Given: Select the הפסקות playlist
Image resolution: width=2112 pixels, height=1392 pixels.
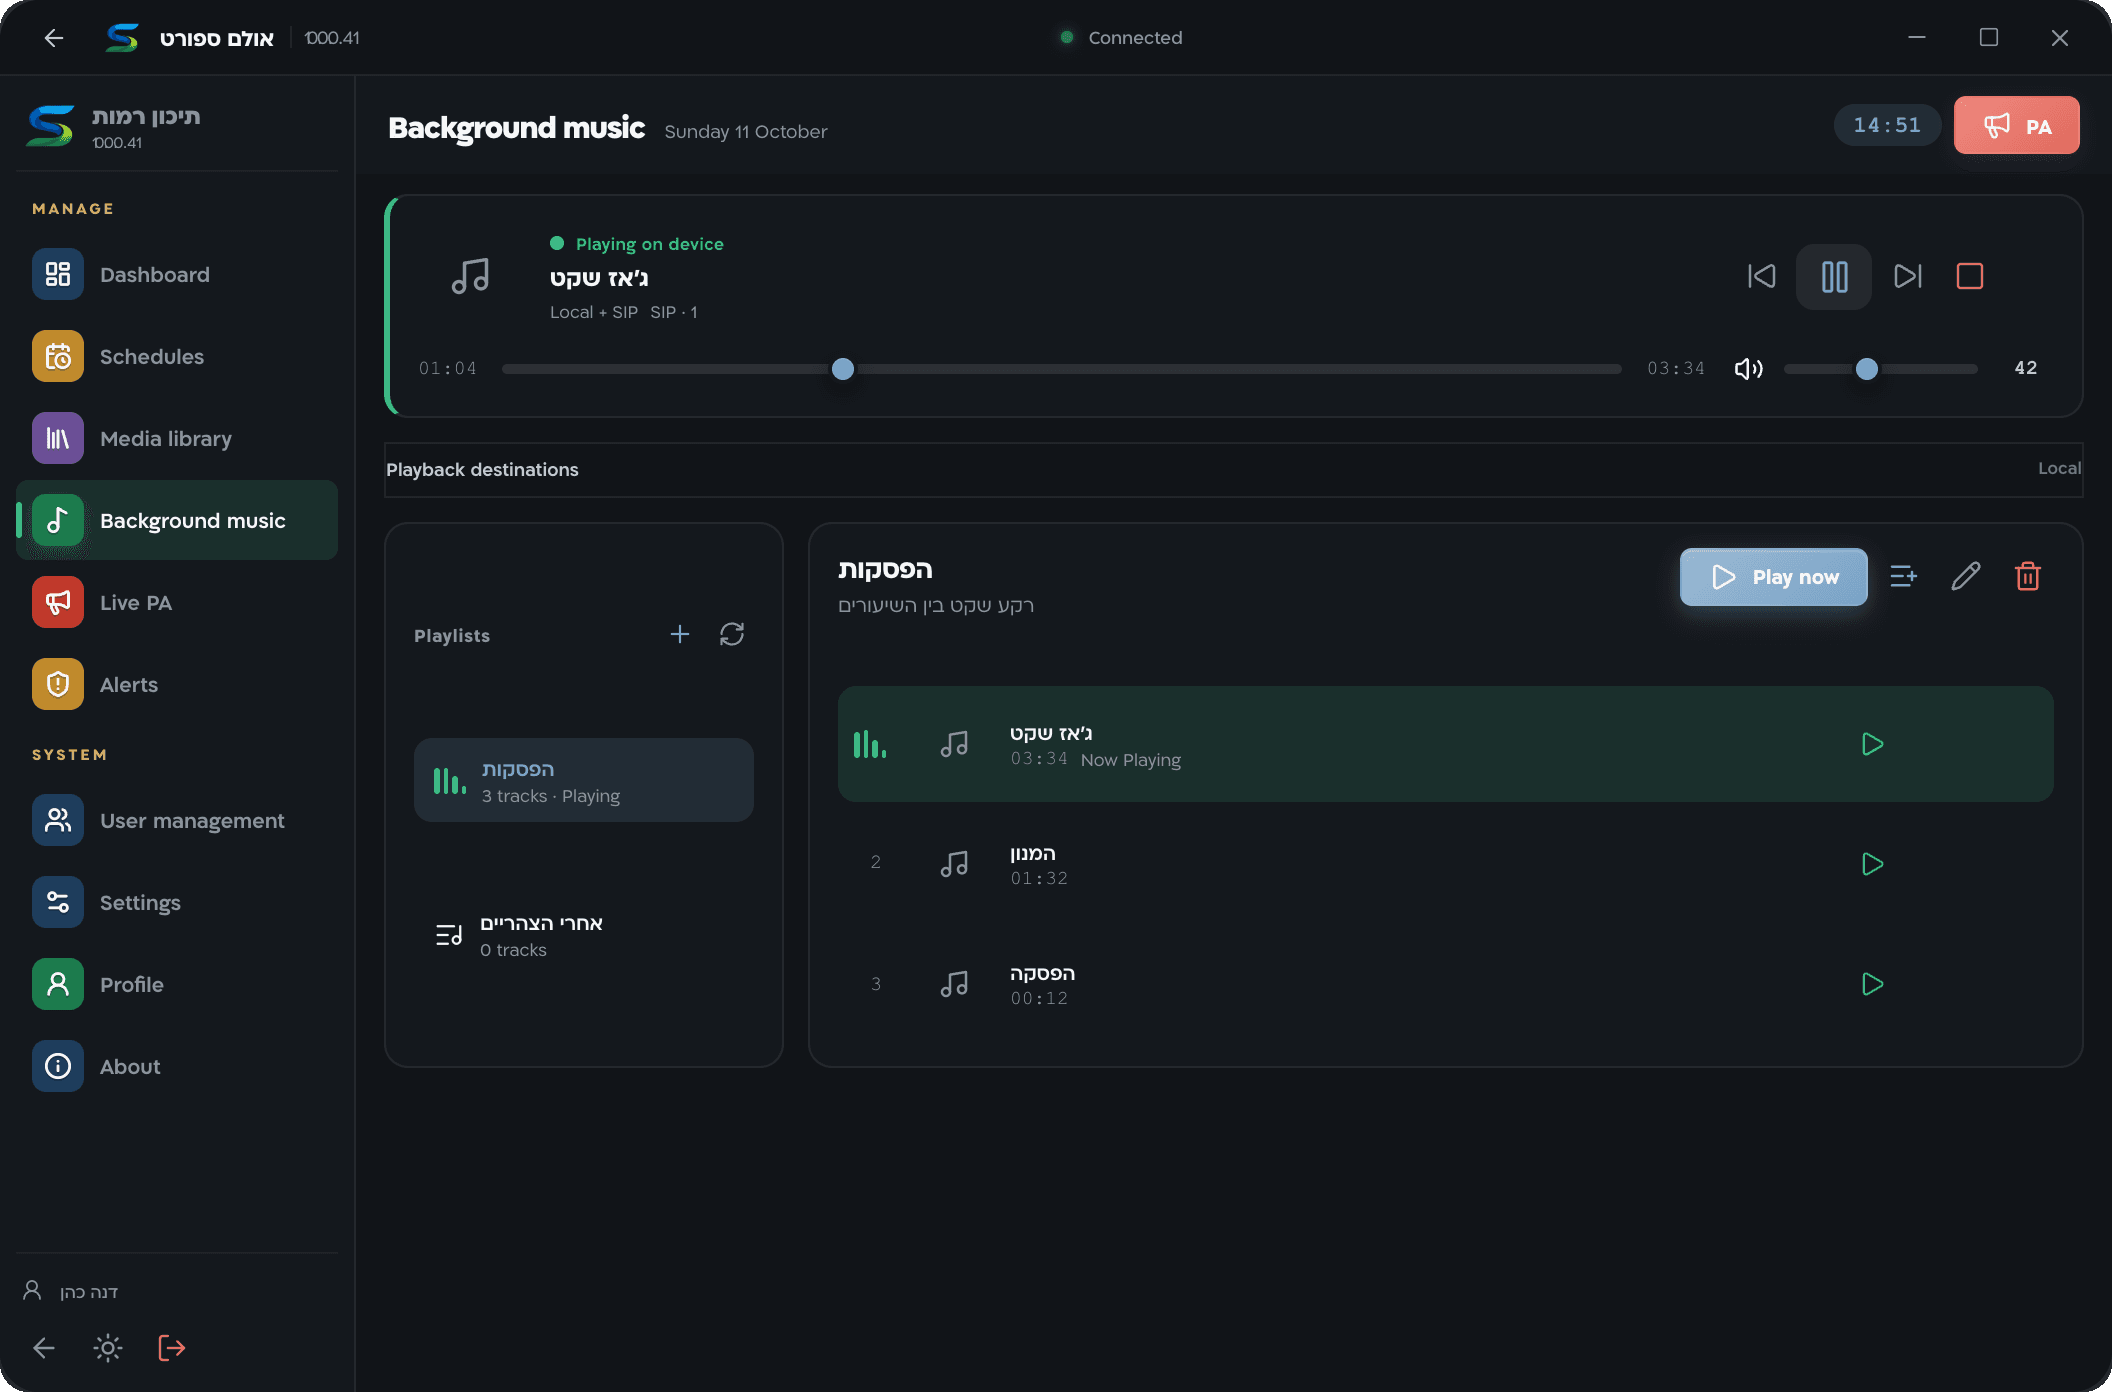Looking at the screenshot, I should tap(584, 780).
